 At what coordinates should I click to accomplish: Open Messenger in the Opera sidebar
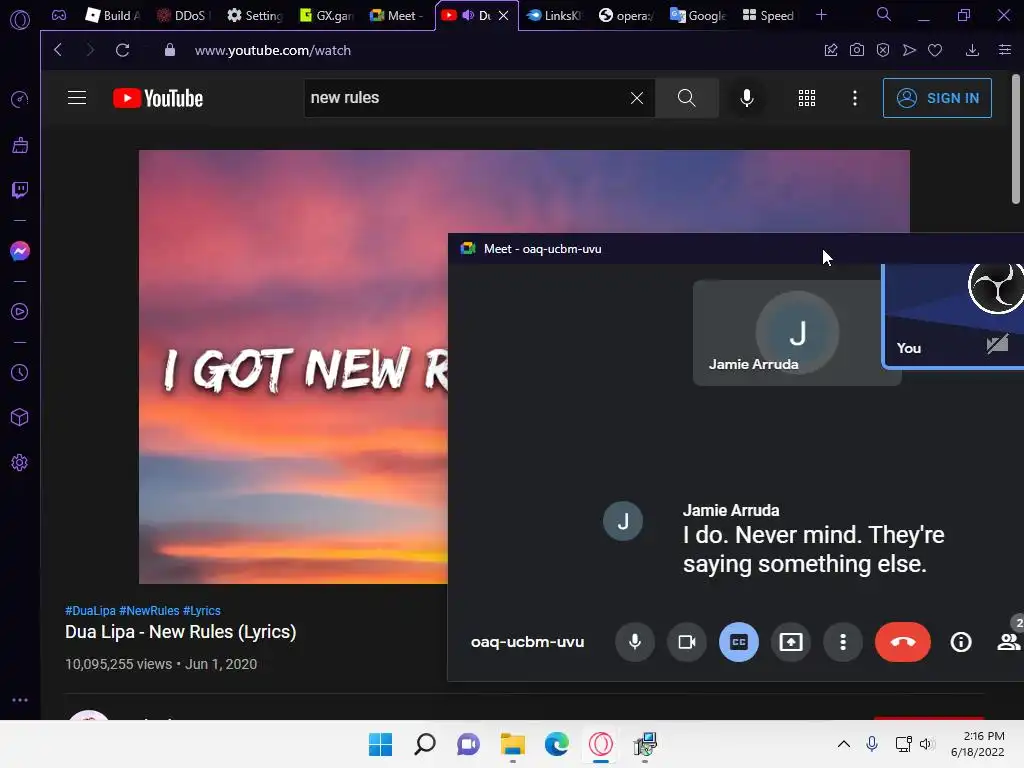pyautogui.click(x=20, y=251)
